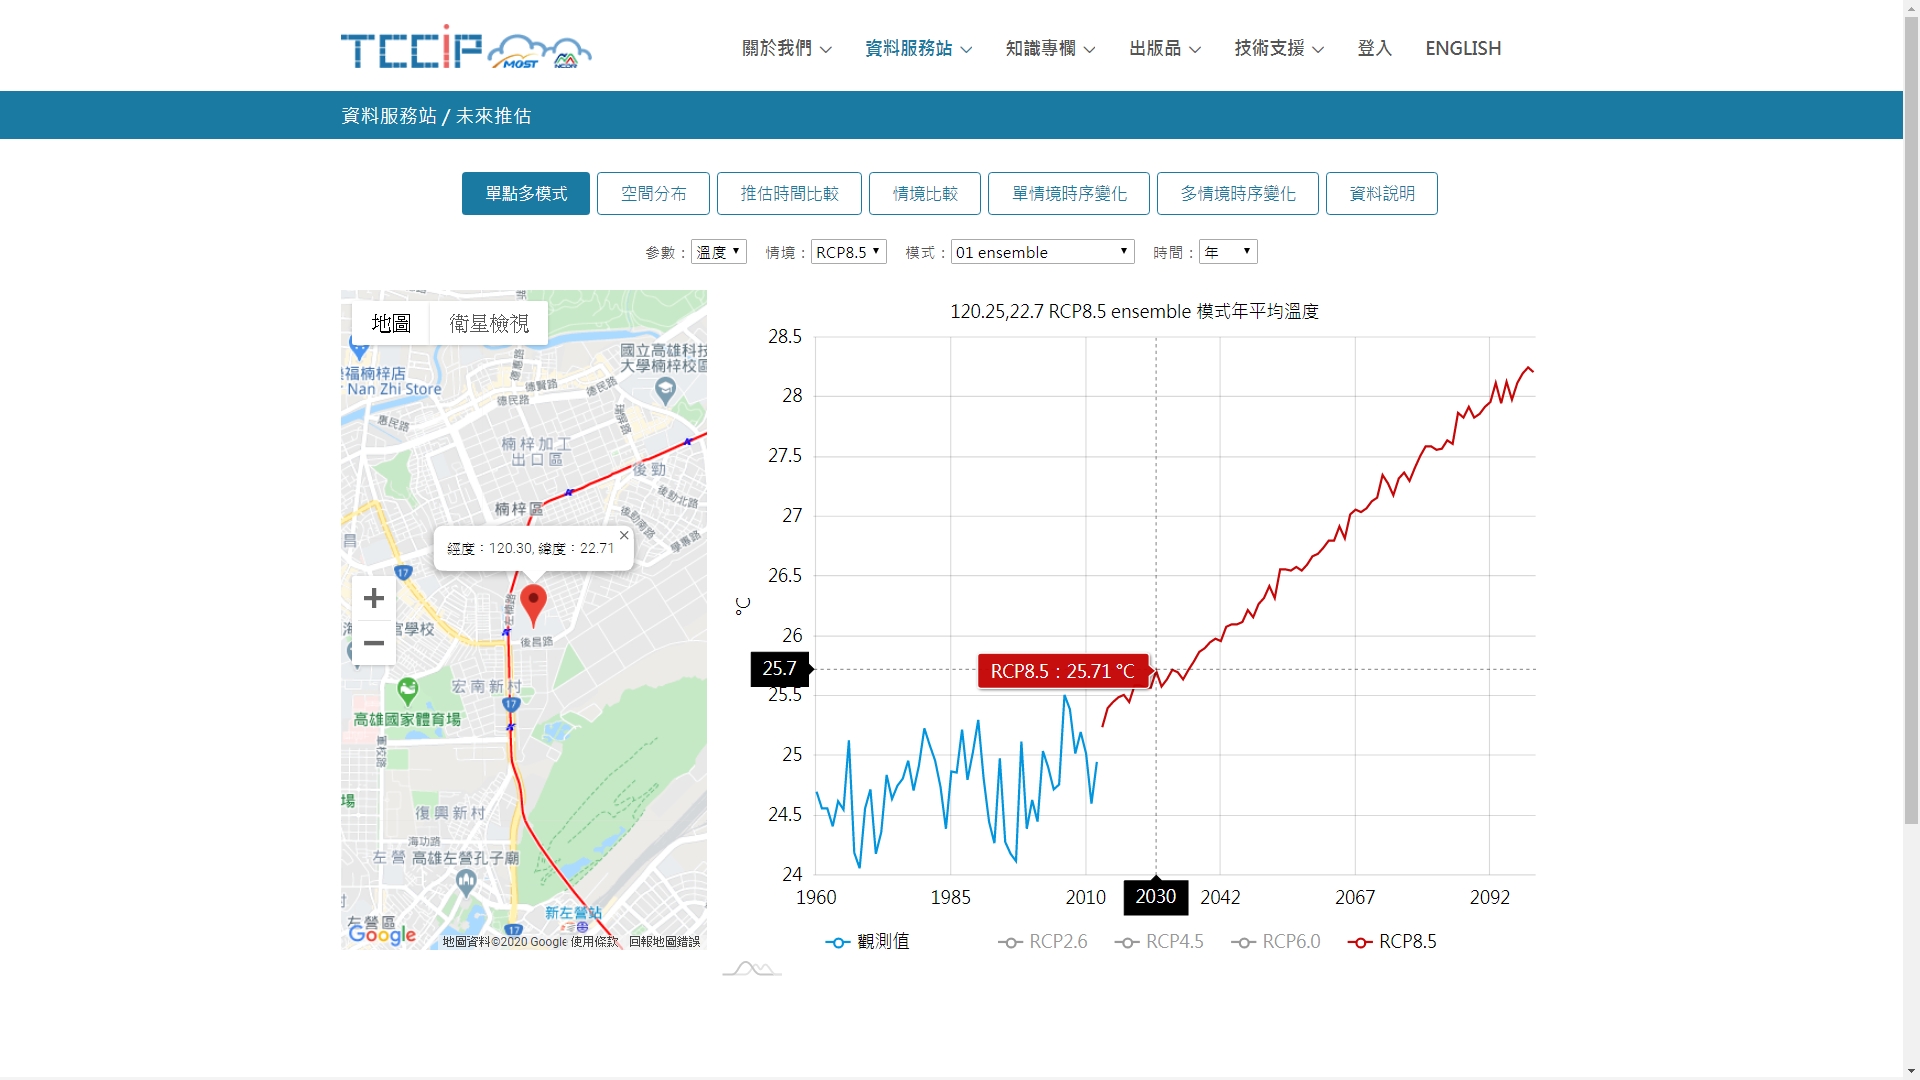
Task: Toggle the RCP4.5 legend series
Action: tap(1159, 942)
